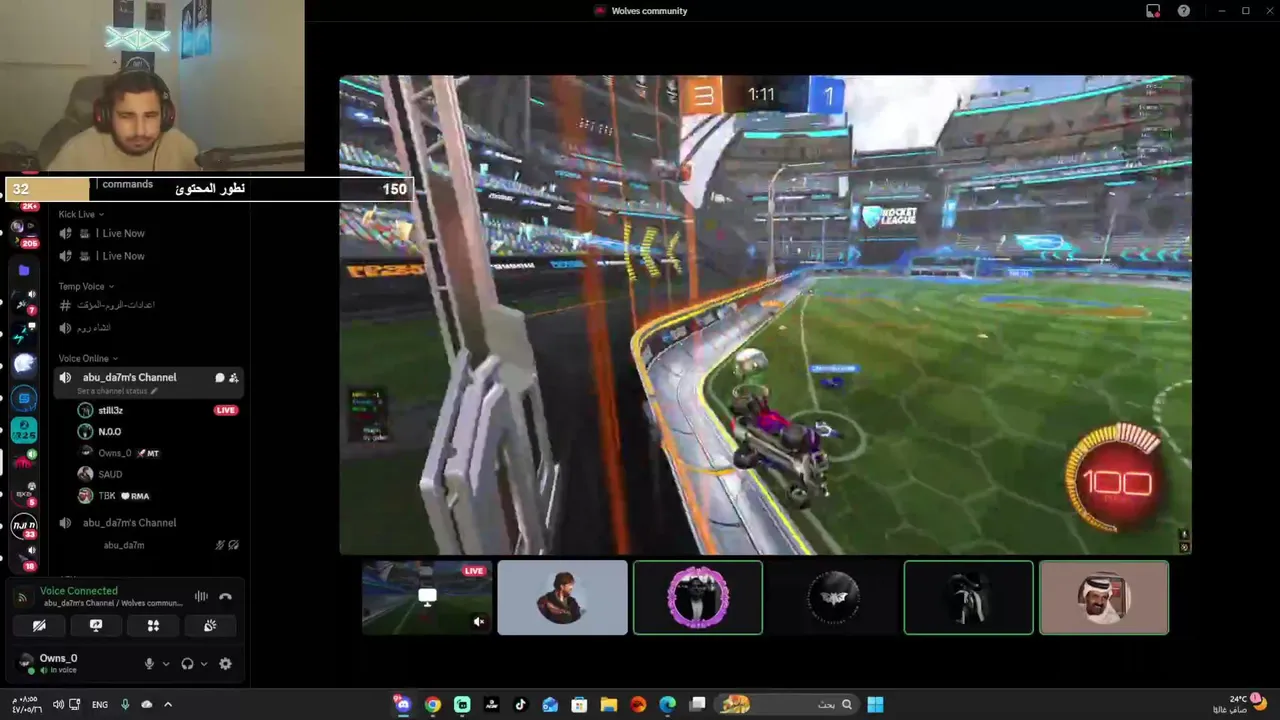Open Discord Help question mark

(x=1184, y=11)
